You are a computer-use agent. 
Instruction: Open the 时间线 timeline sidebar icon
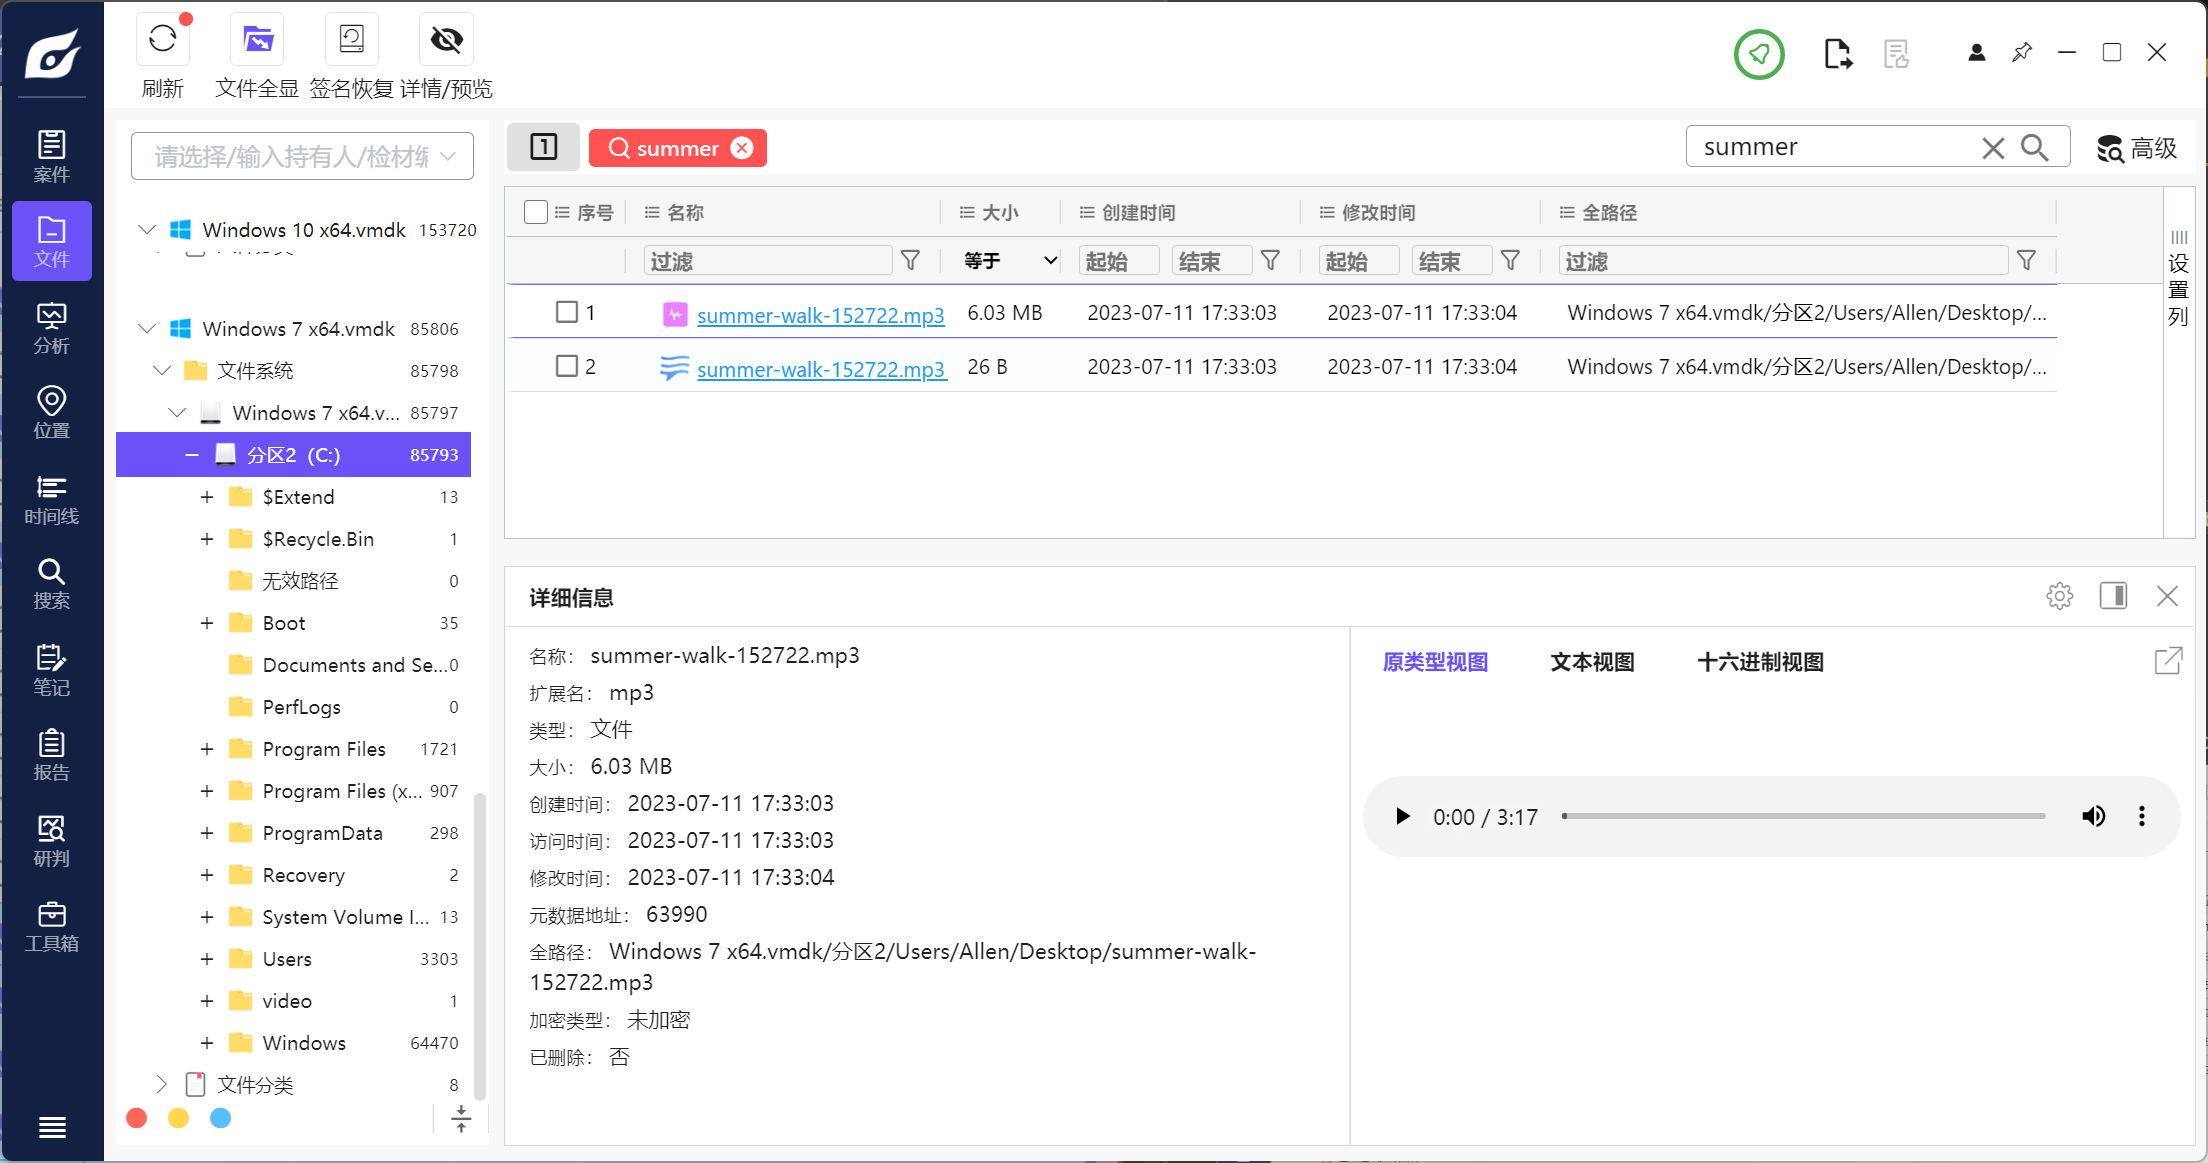click(x=51, y=499)
